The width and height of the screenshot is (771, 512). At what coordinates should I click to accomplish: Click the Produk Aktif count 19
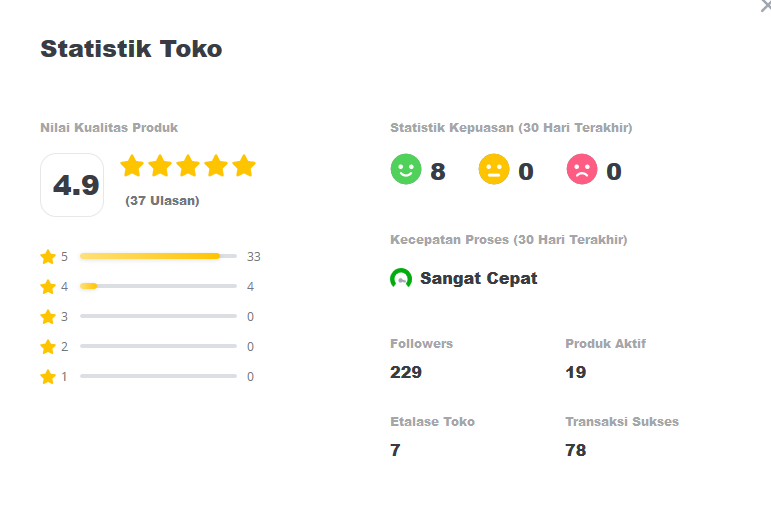coord(576,372)
